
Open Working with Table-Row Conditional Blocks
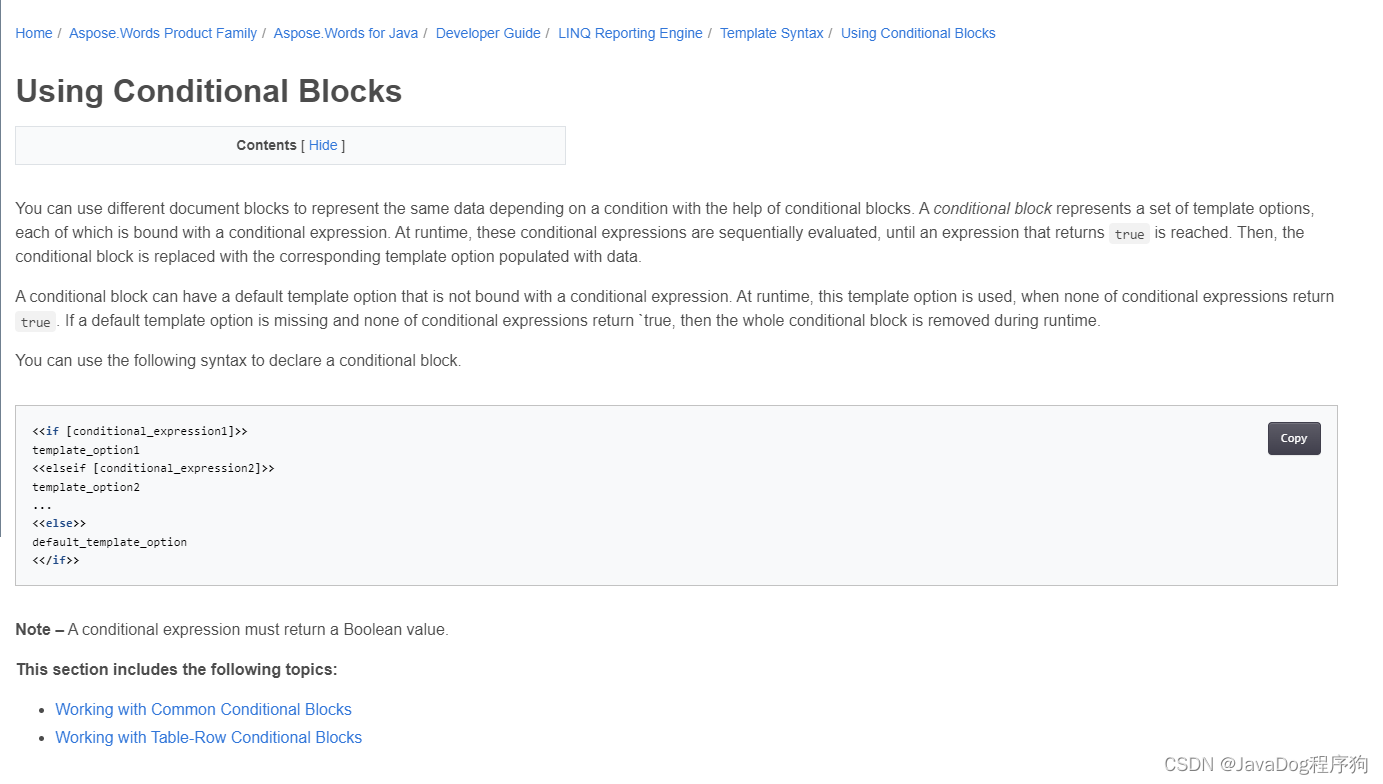click(x=208, y=737)
